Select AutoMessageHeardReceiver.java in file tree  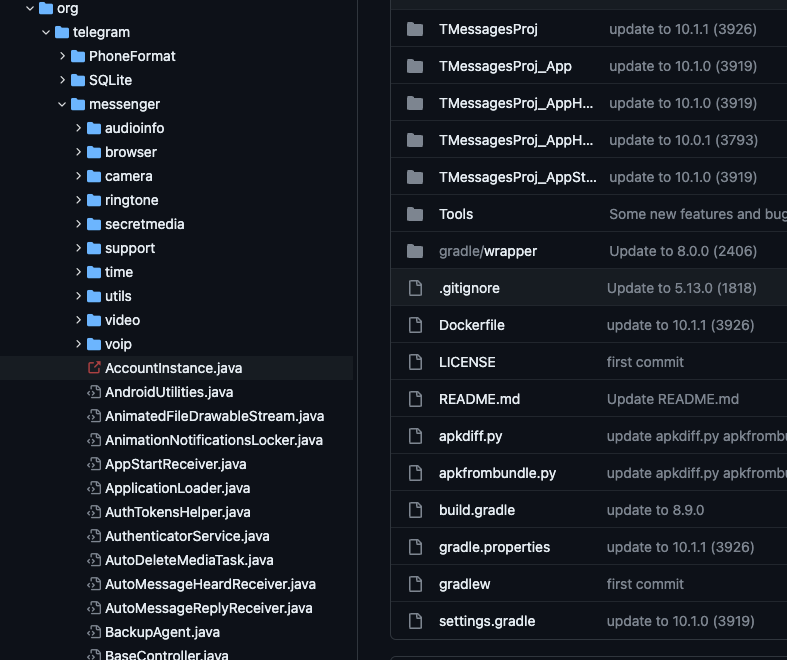(210, 584)
